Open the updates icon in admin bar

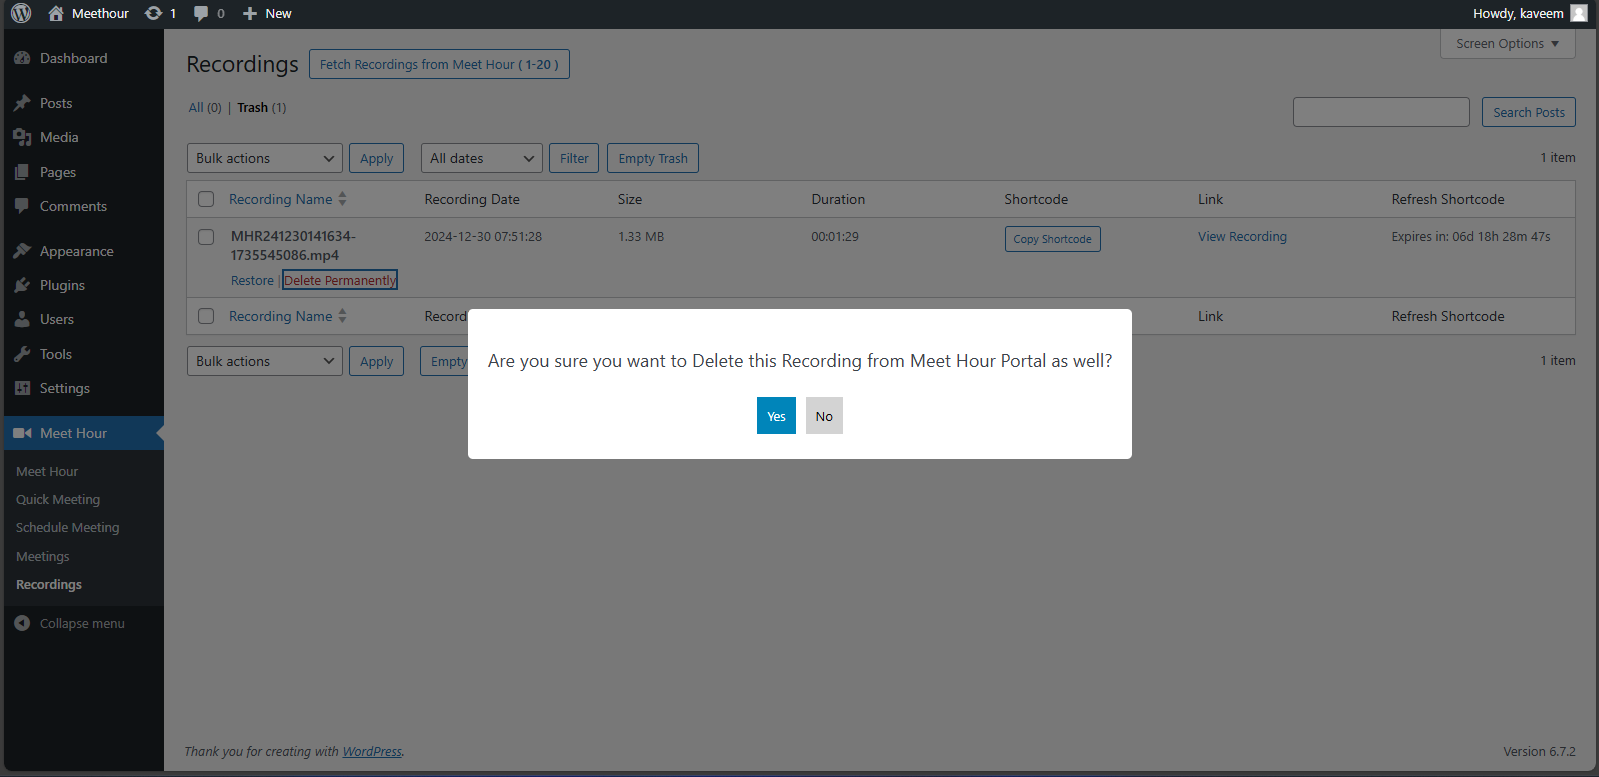coord(153,13)
